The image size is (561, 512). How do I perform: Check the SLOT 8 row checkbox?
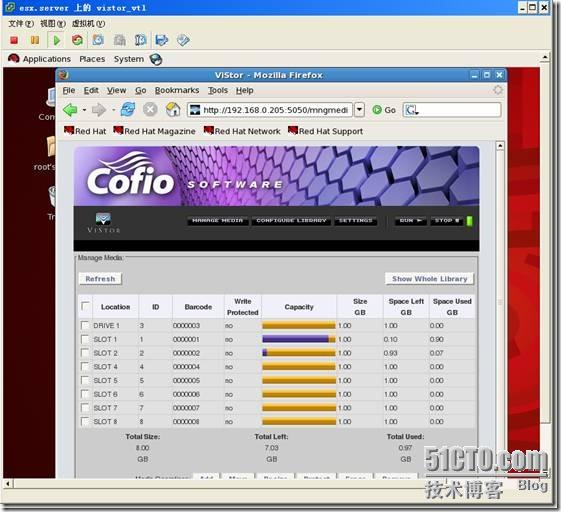pos(85,421)
